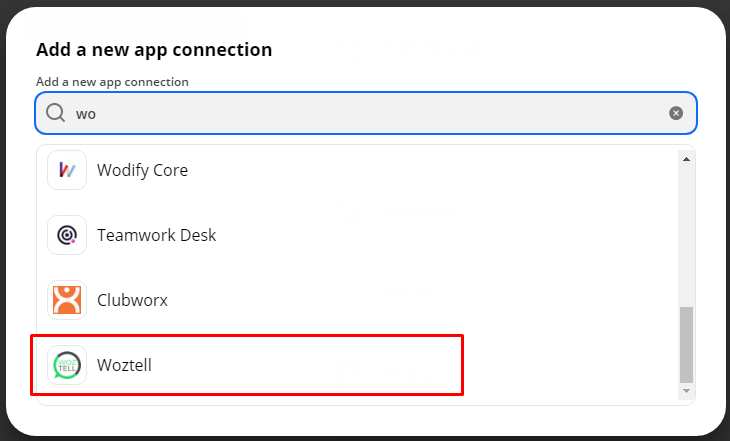Screen dimensions: 730x441
Task: Click the Clubworx orange logo icon
Action: click(x=67, y=300)
